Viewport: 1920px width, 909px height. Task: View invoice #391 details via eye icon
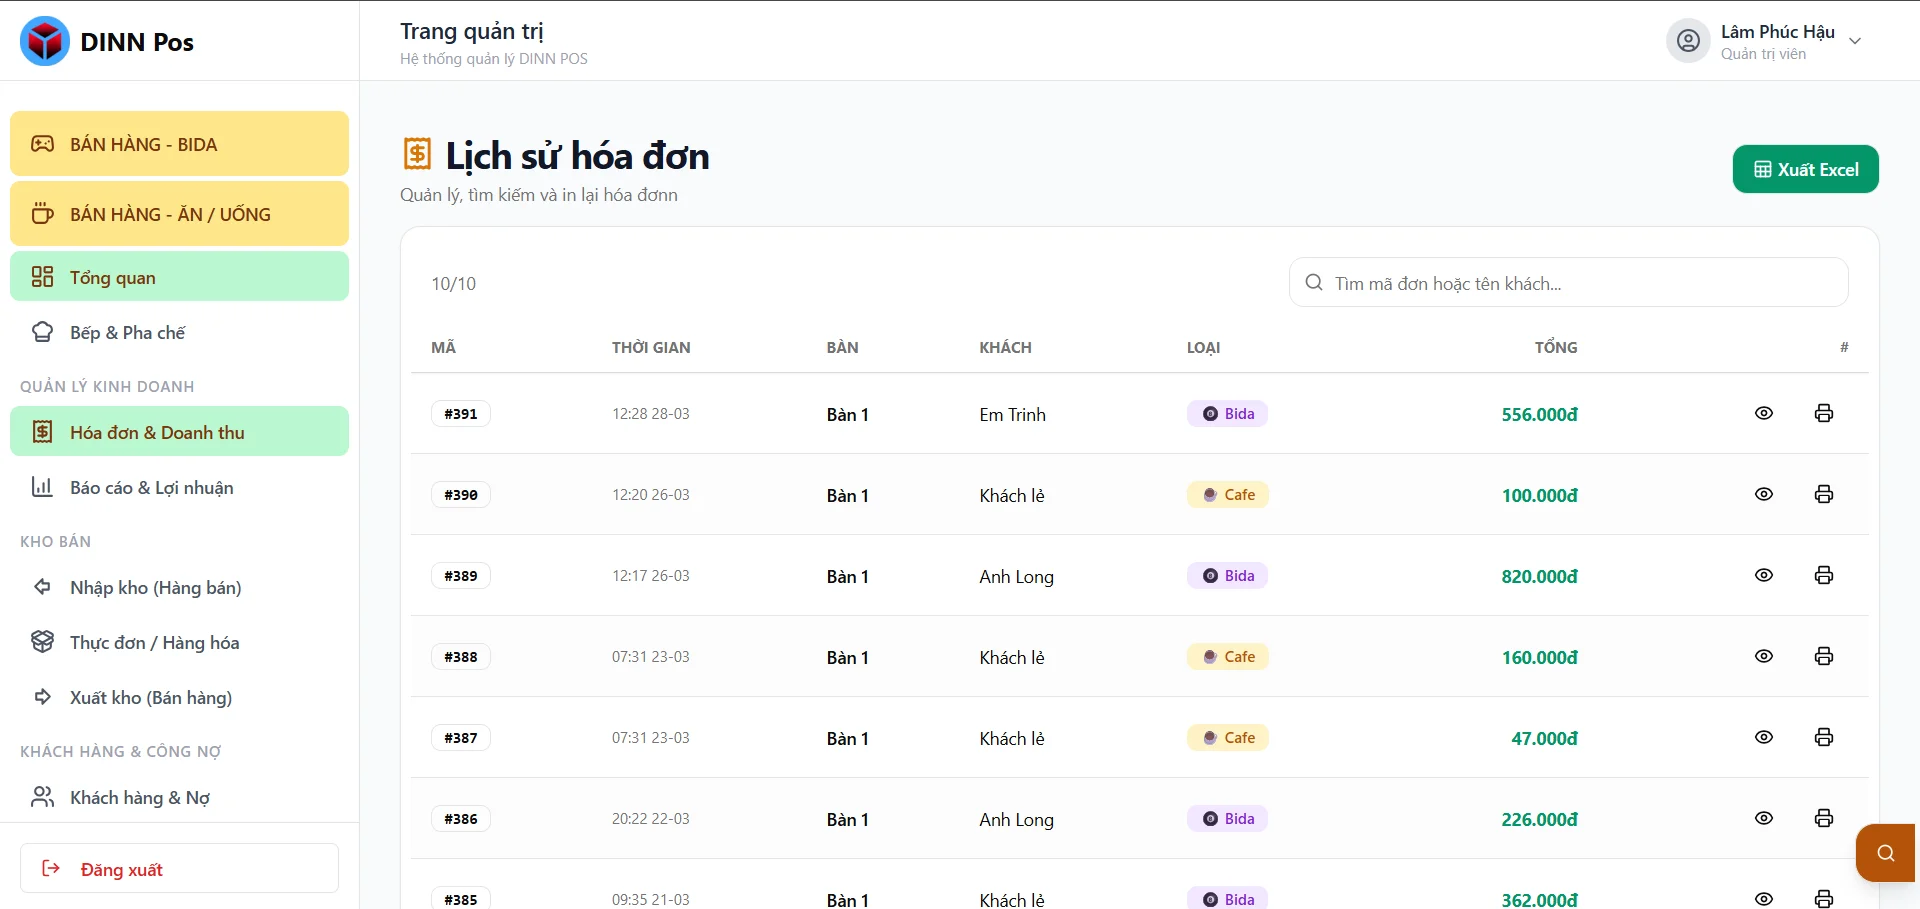click(x=1763, y=414)
